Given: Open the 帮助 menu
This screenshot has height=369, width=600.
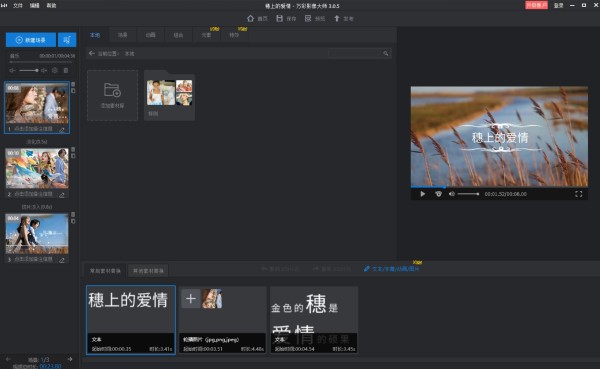Looking at the screenshot, I should tap(51, 5).
